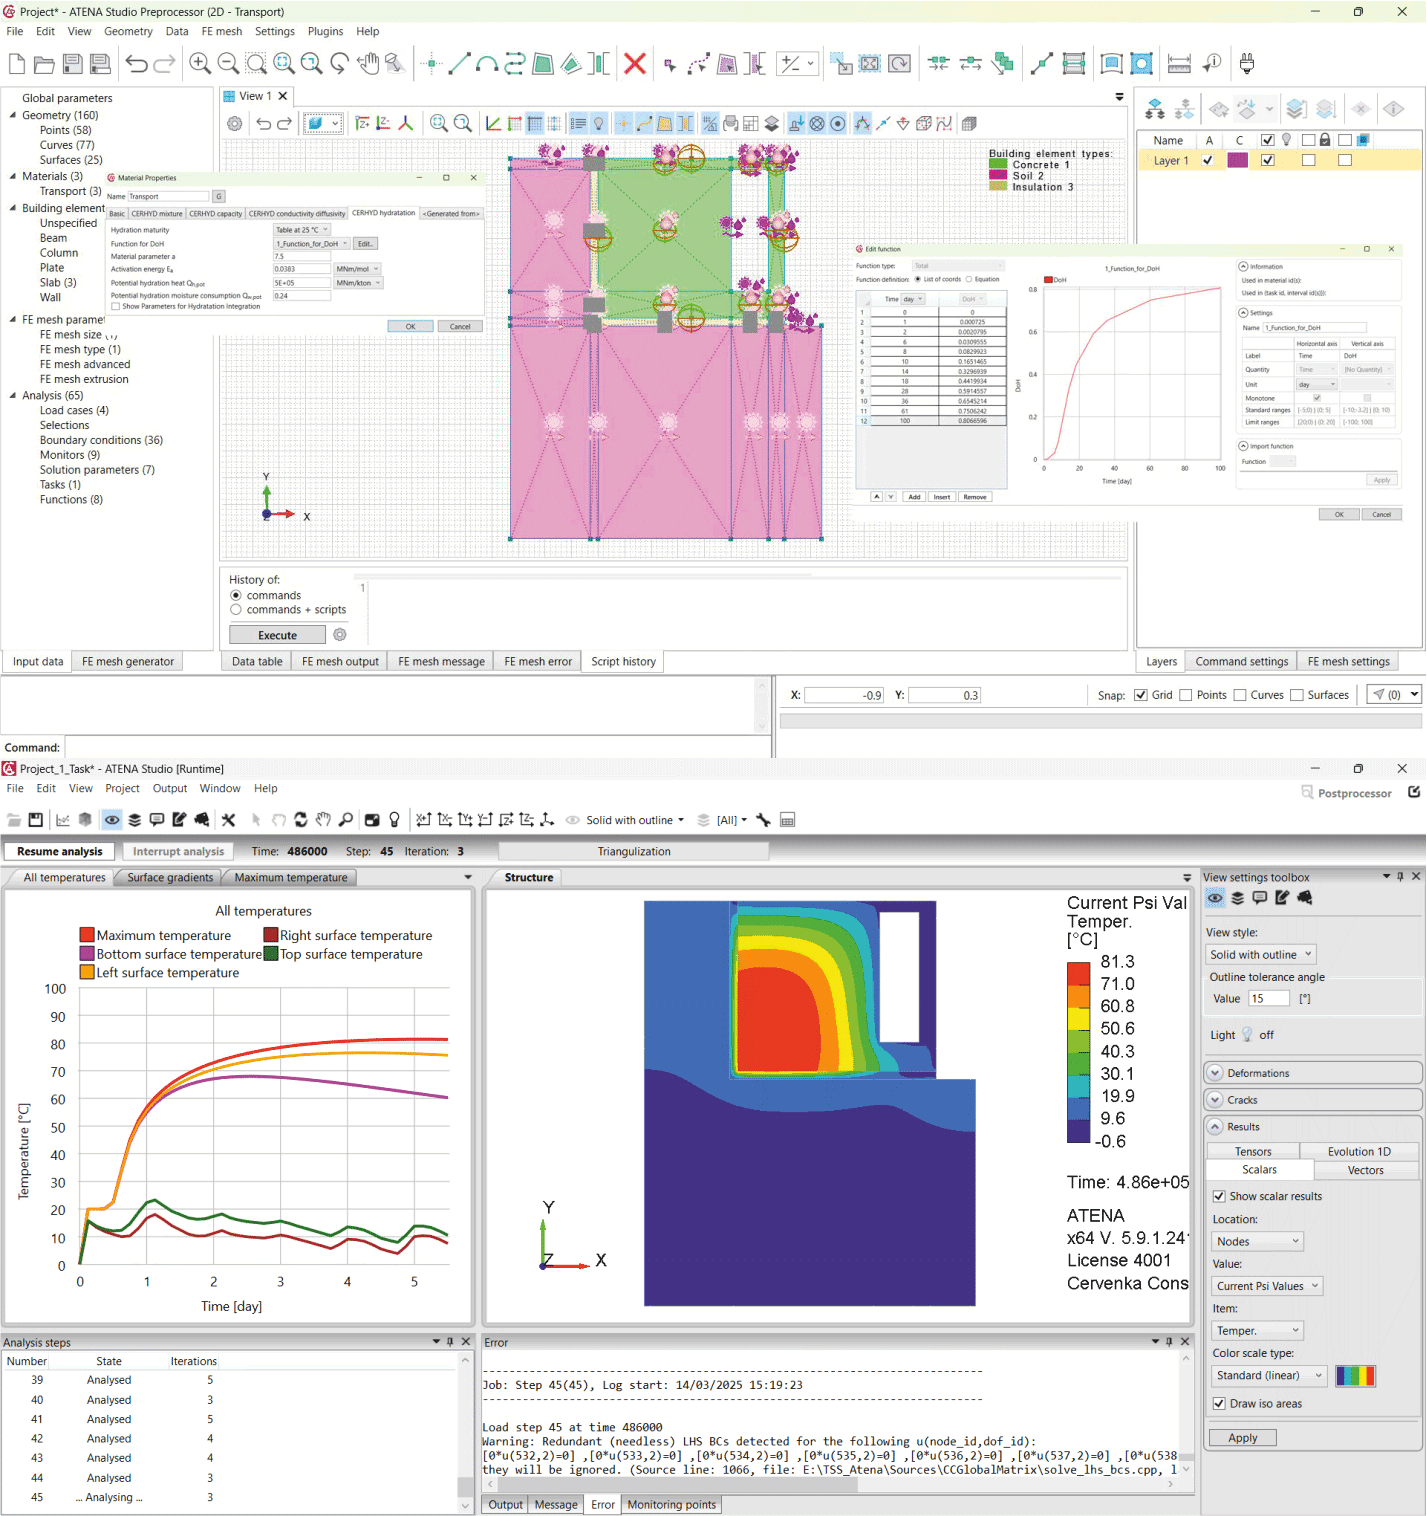The height and width of the screenshot is (1516, 1427).
Task: Click the light bulb icon in View 1 toolbar
Action: click(599, 124)
